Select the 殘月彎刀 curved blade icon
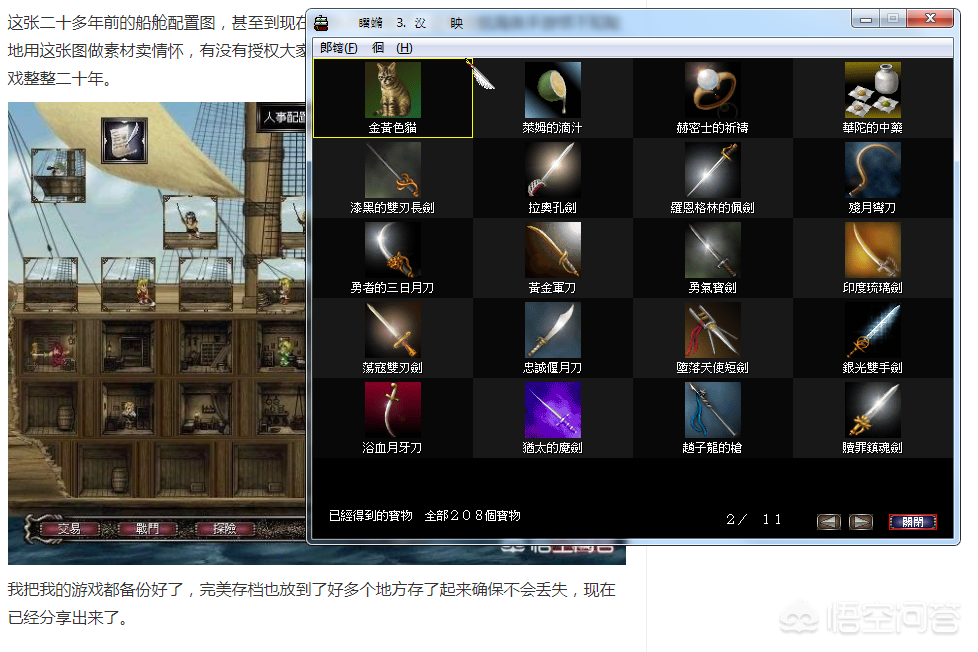 pyautogui.click(x=872, y=170)
